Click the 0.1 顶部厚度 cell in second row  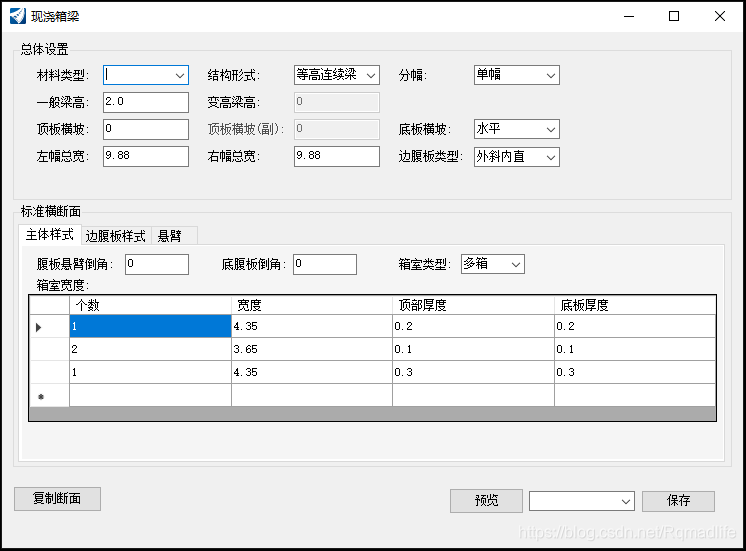coord(473,349)
